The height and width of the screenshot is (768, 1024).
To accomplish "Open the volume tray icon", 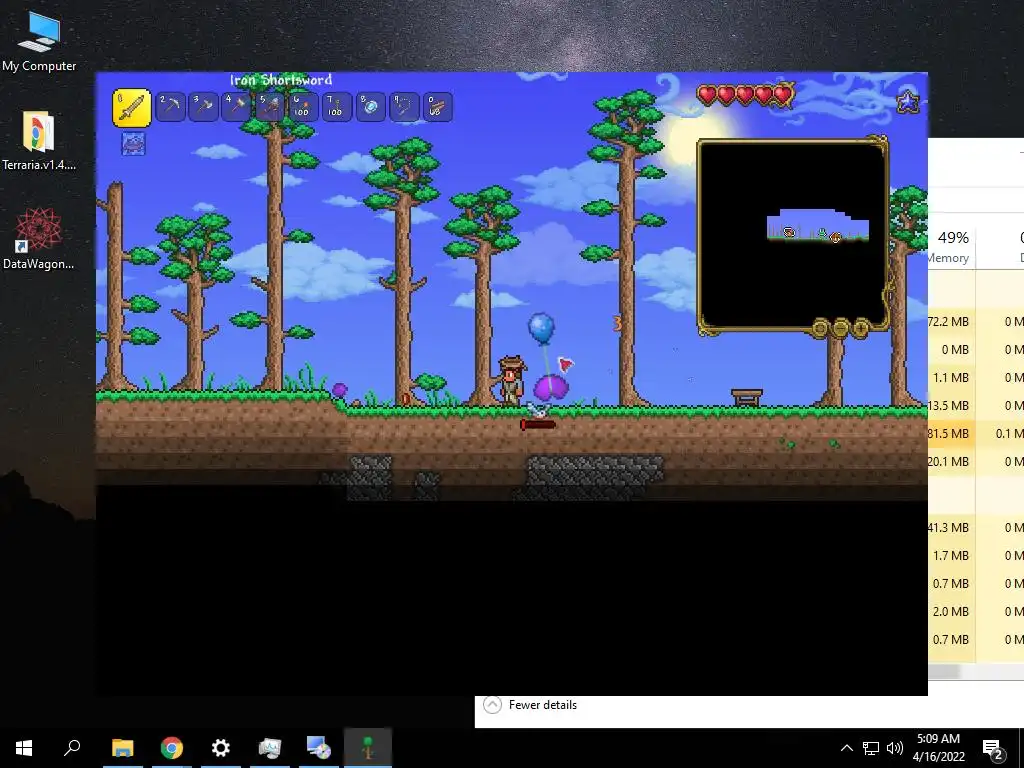I will point(895,748).
